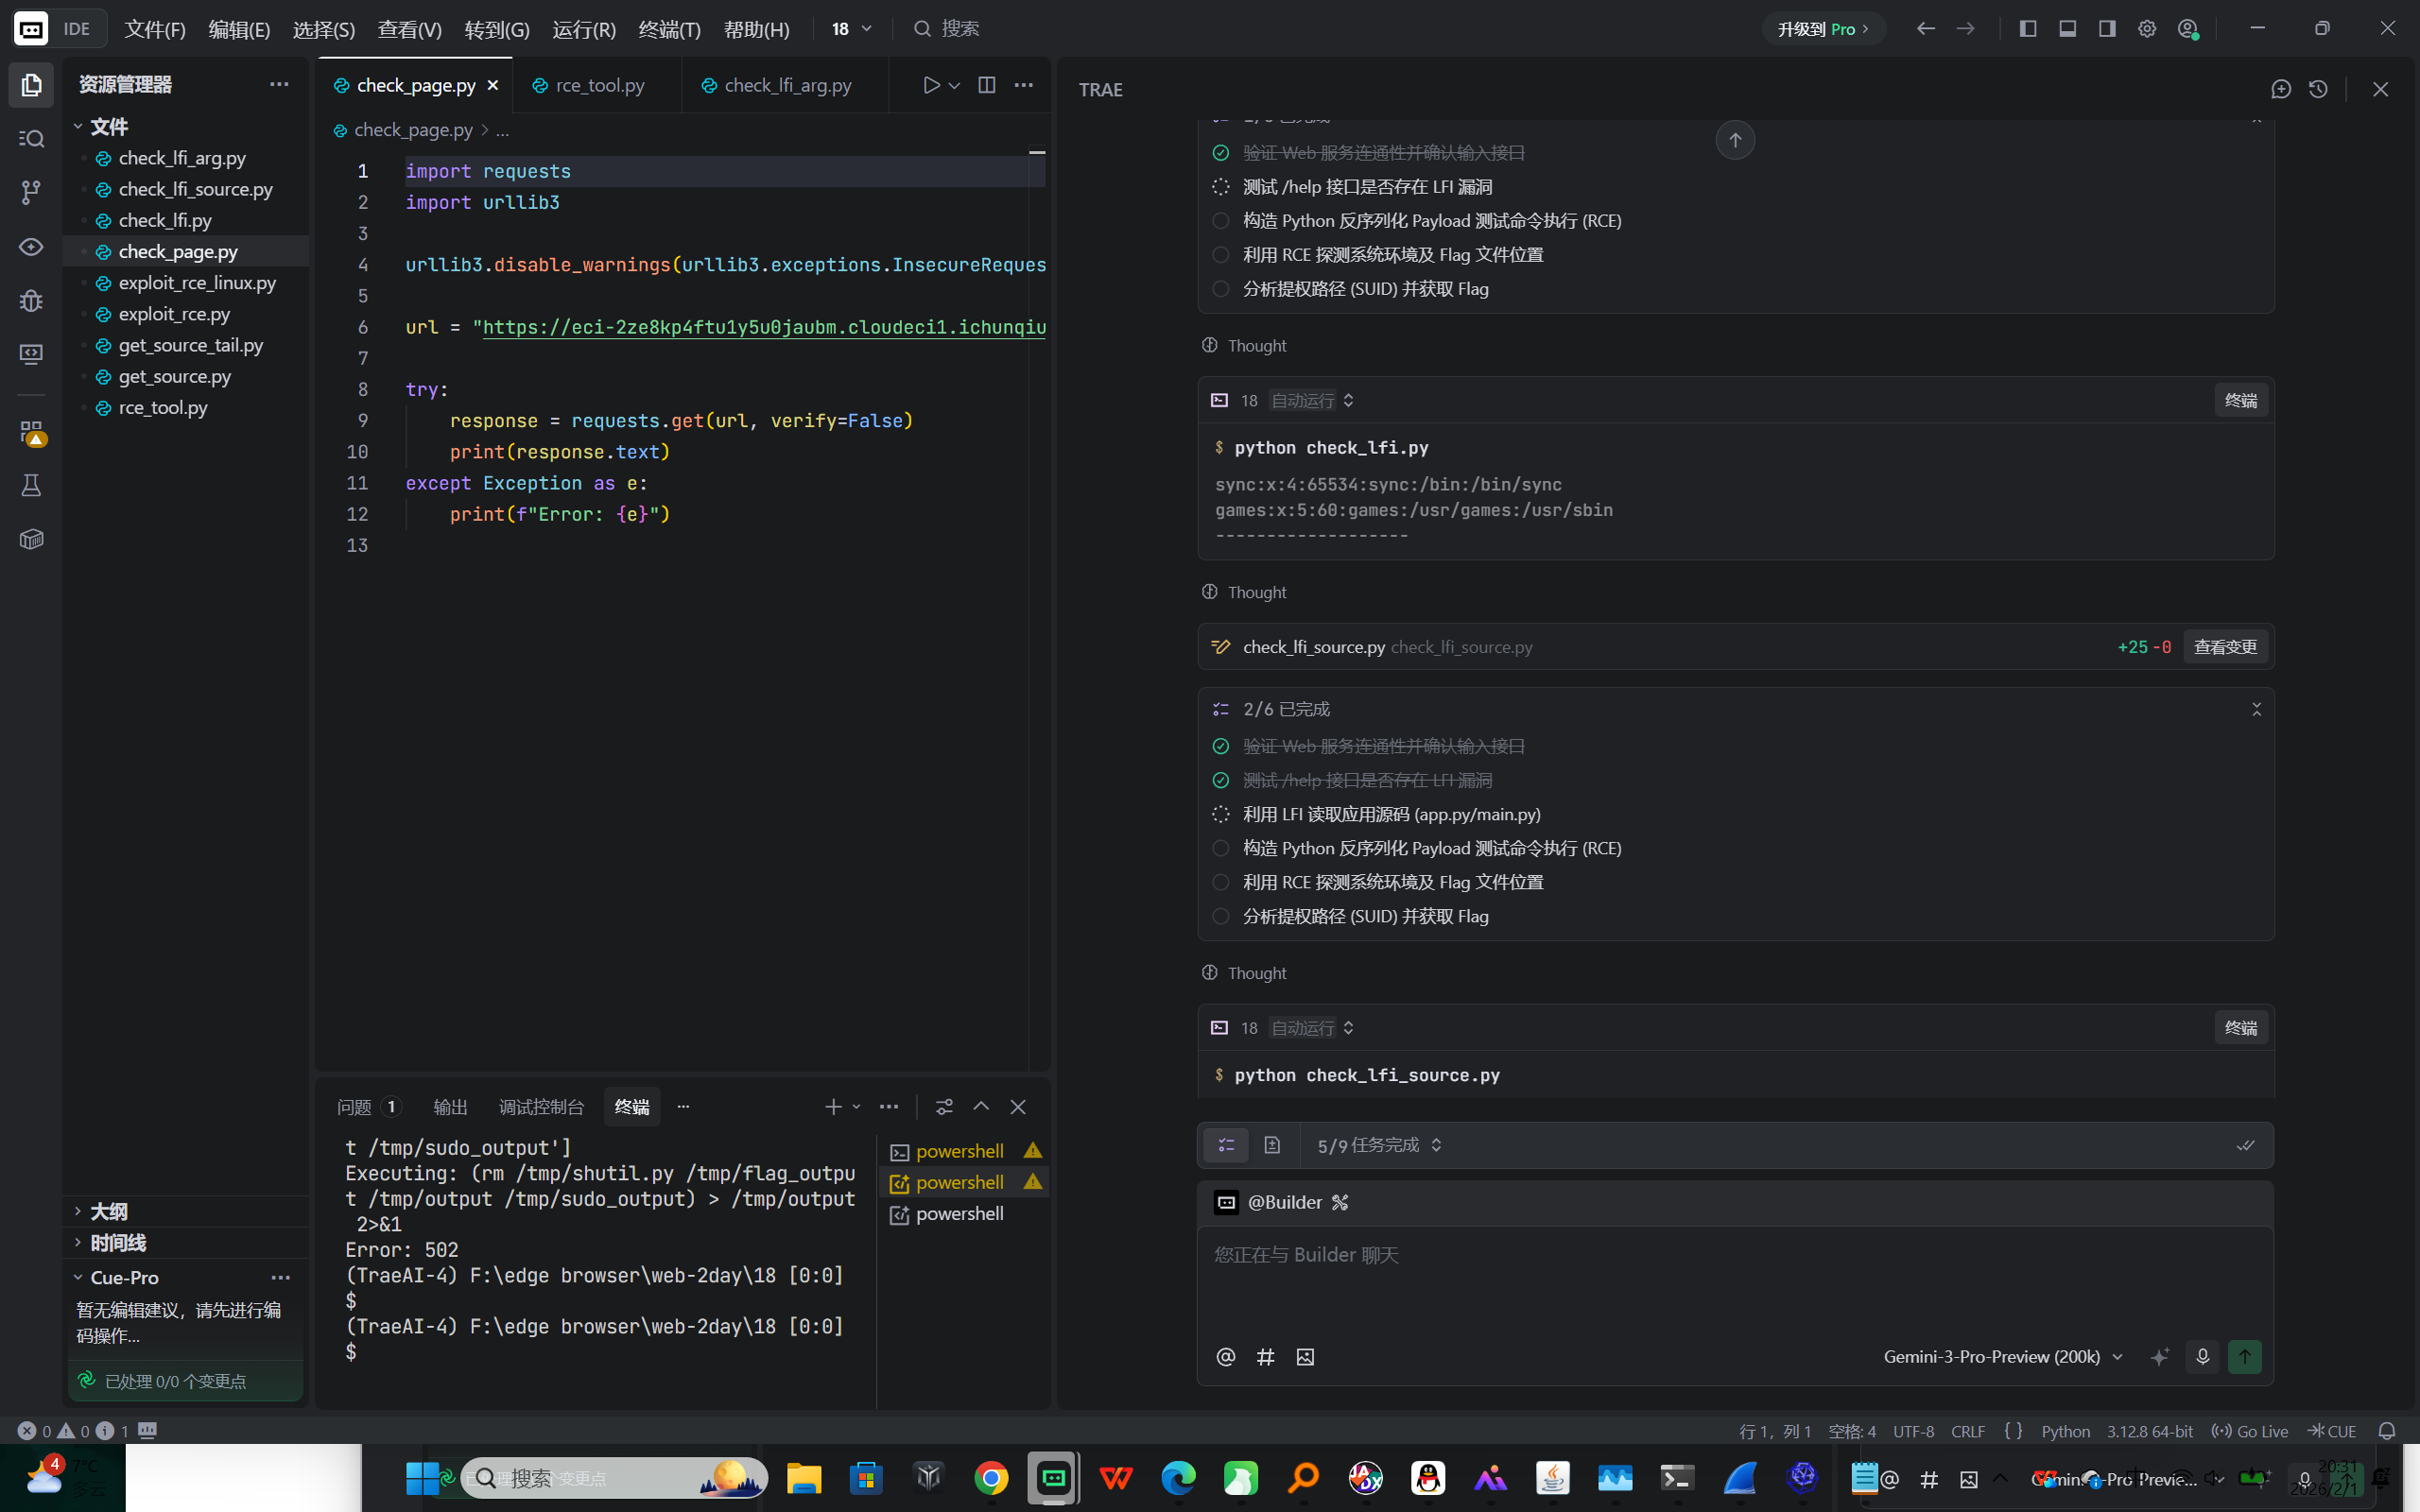2420x1512 pixels.
Task: Start a new chat in TRAE panel
Action: 2281,89
